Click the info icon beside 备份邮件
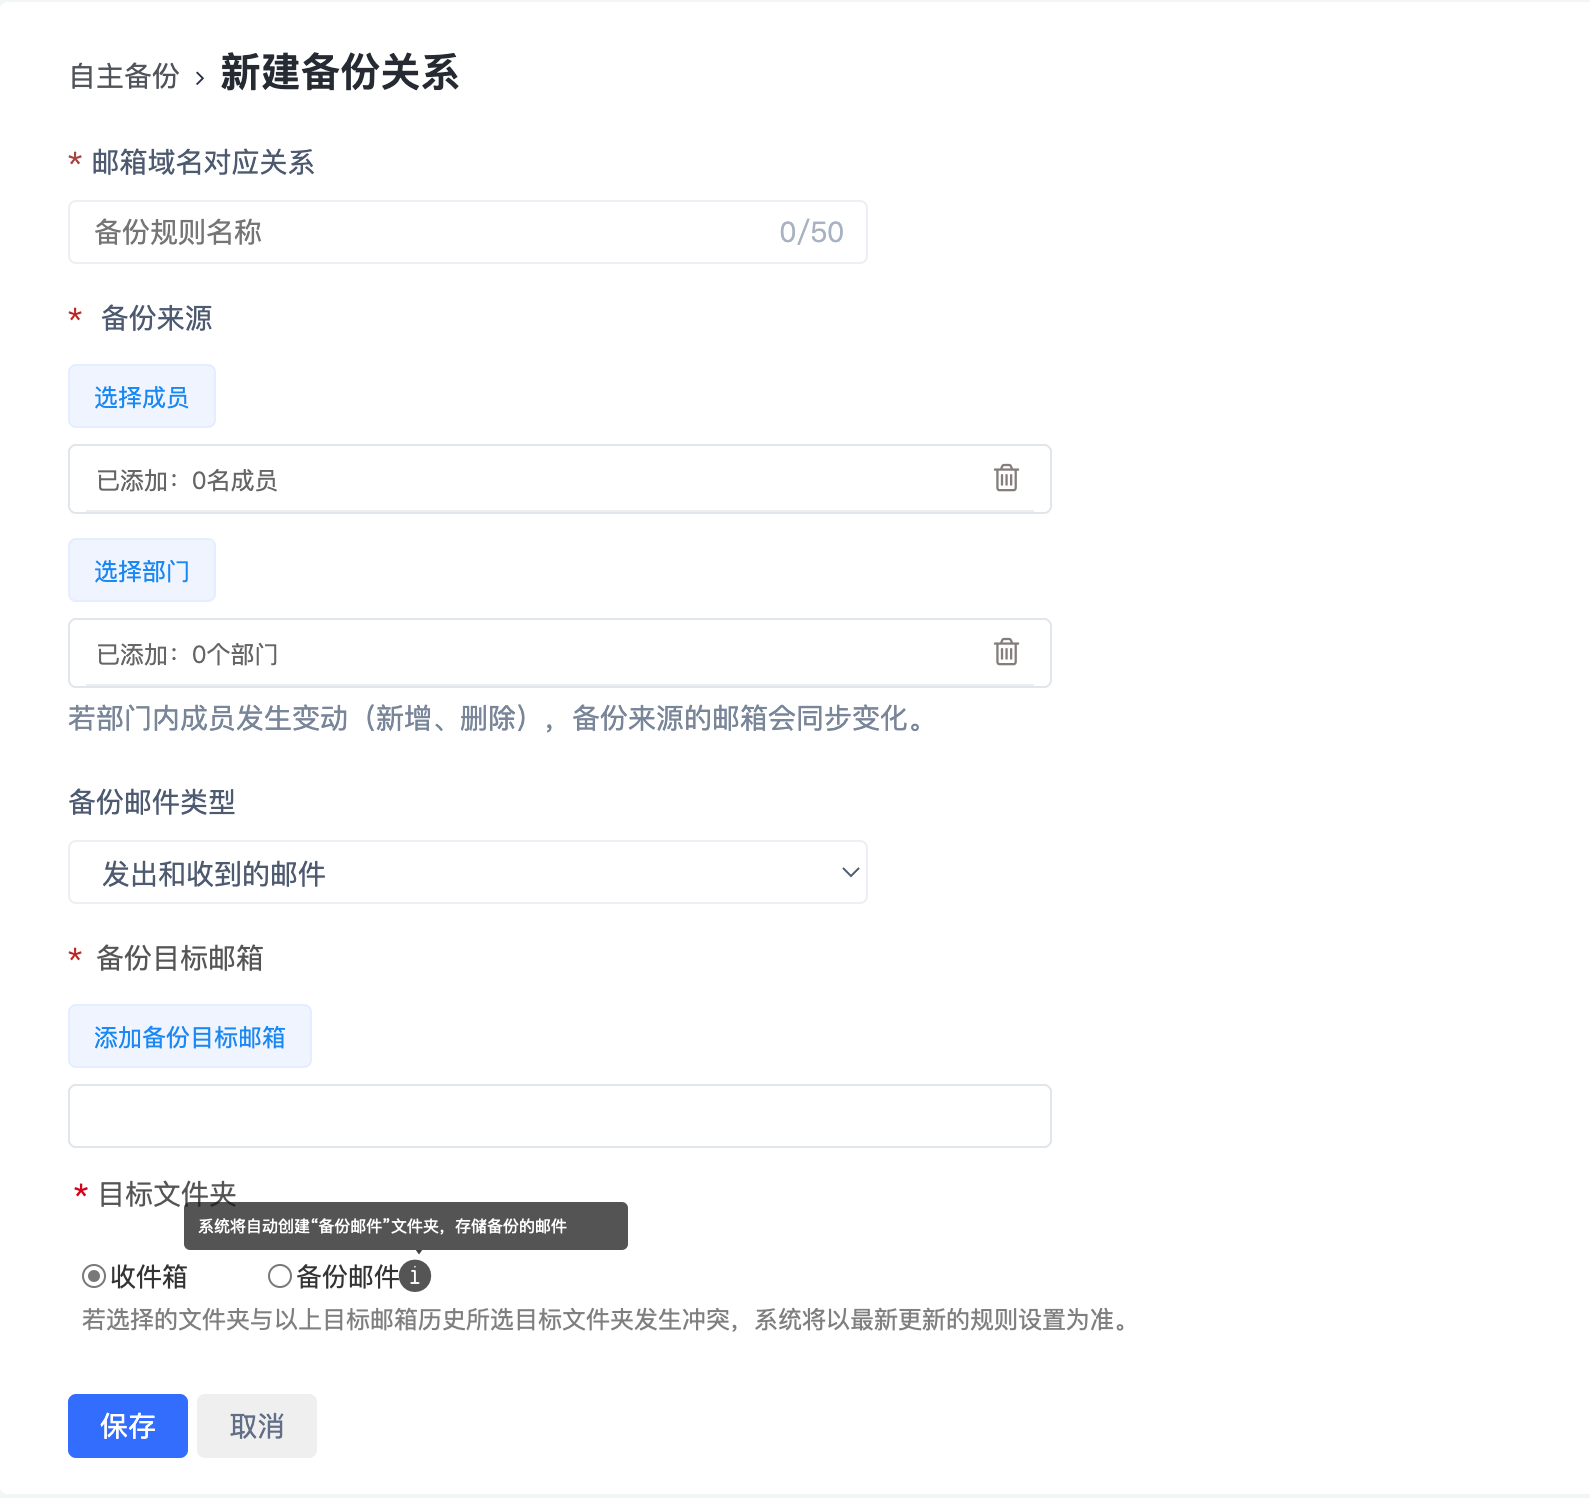Viewport: 1590px width, 1498px height. [x=415, y=1276]
